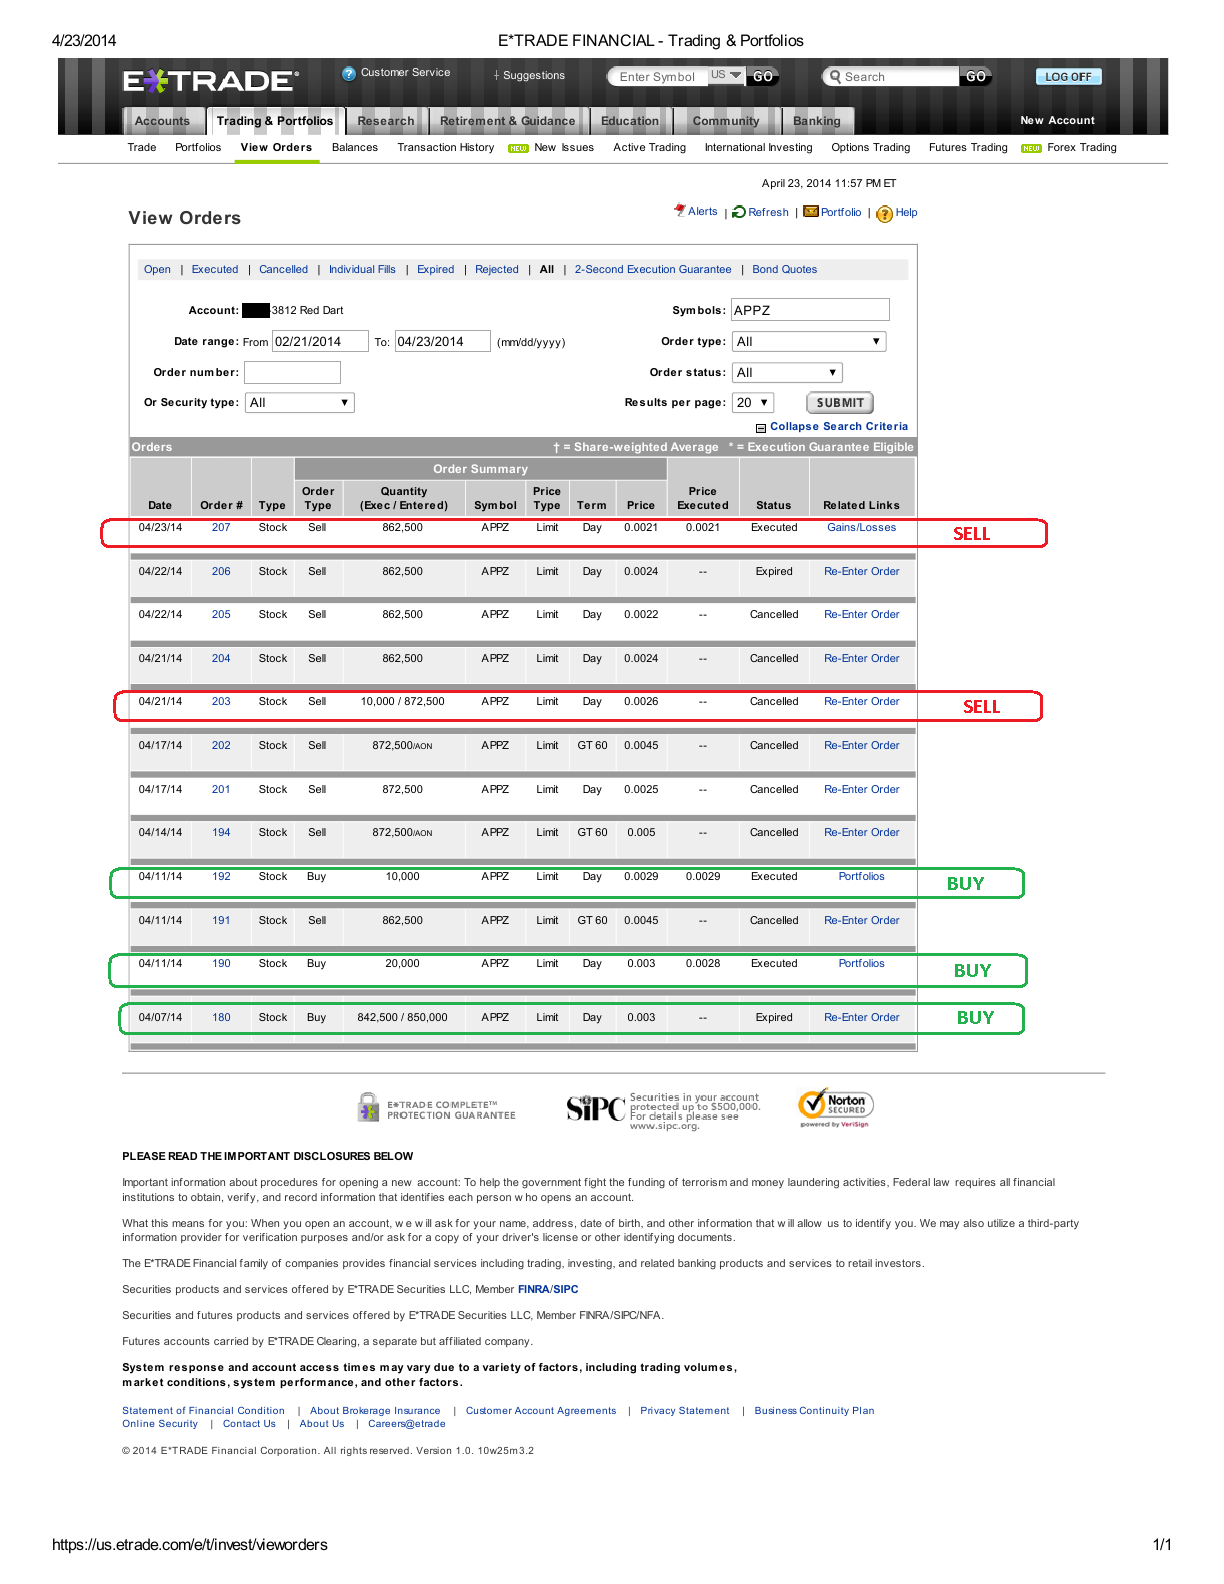The height and width of the screenshot is (1584, 1224).
Task: Open Bond Quotes link
Action: tap(784, 270)
